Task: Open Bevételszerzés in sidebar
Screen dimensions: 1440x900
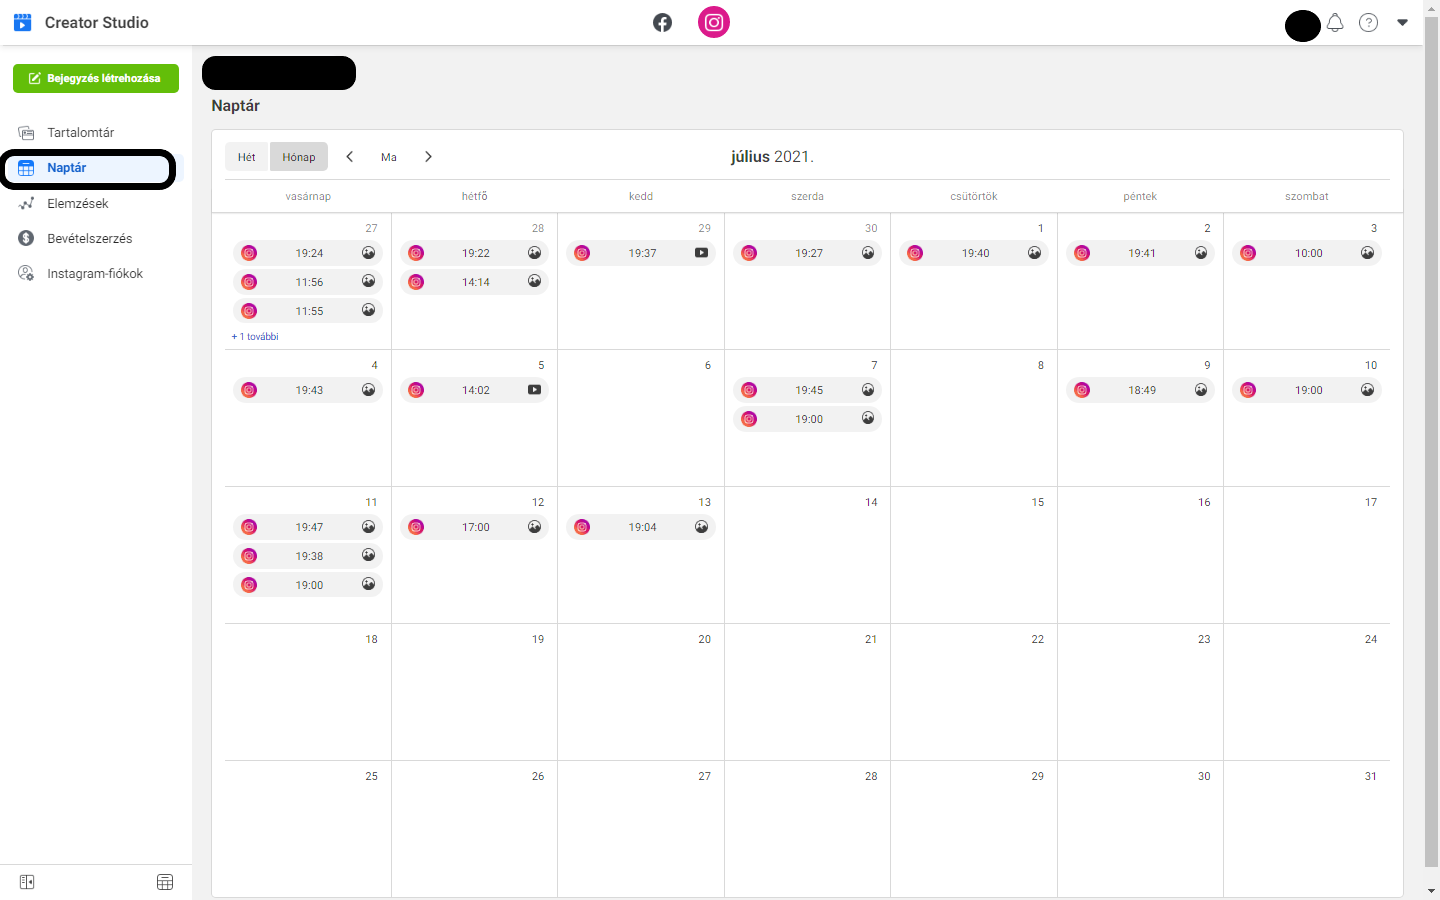Action: [x=89, y=238]
